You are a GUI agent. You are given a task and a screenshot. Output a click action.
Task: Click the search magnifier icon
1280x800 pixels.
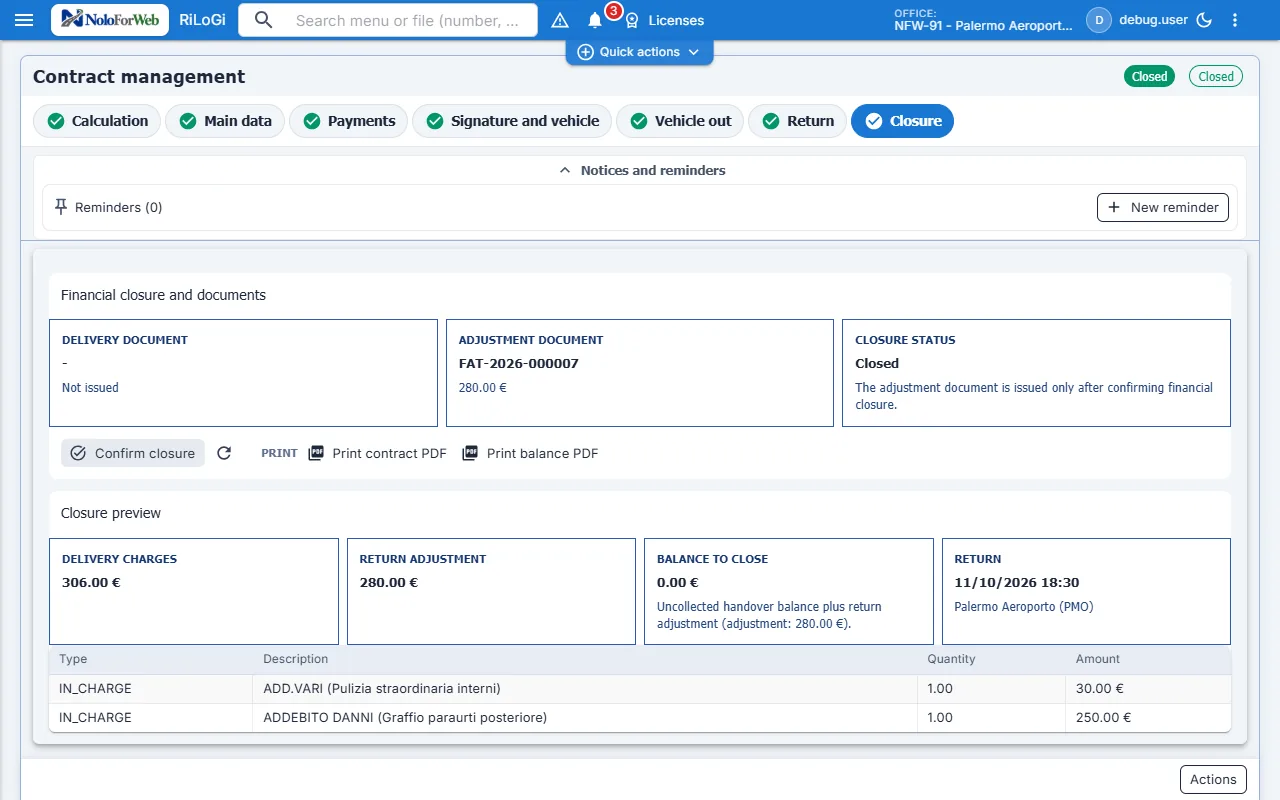(x=263, y=20)
